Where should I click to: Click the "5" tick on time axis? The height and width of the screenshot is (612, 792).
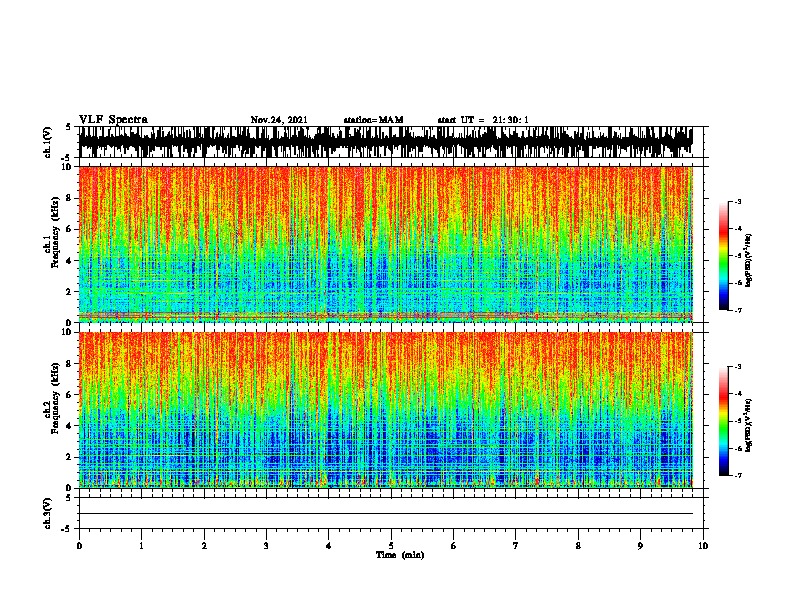coord(391,546)
